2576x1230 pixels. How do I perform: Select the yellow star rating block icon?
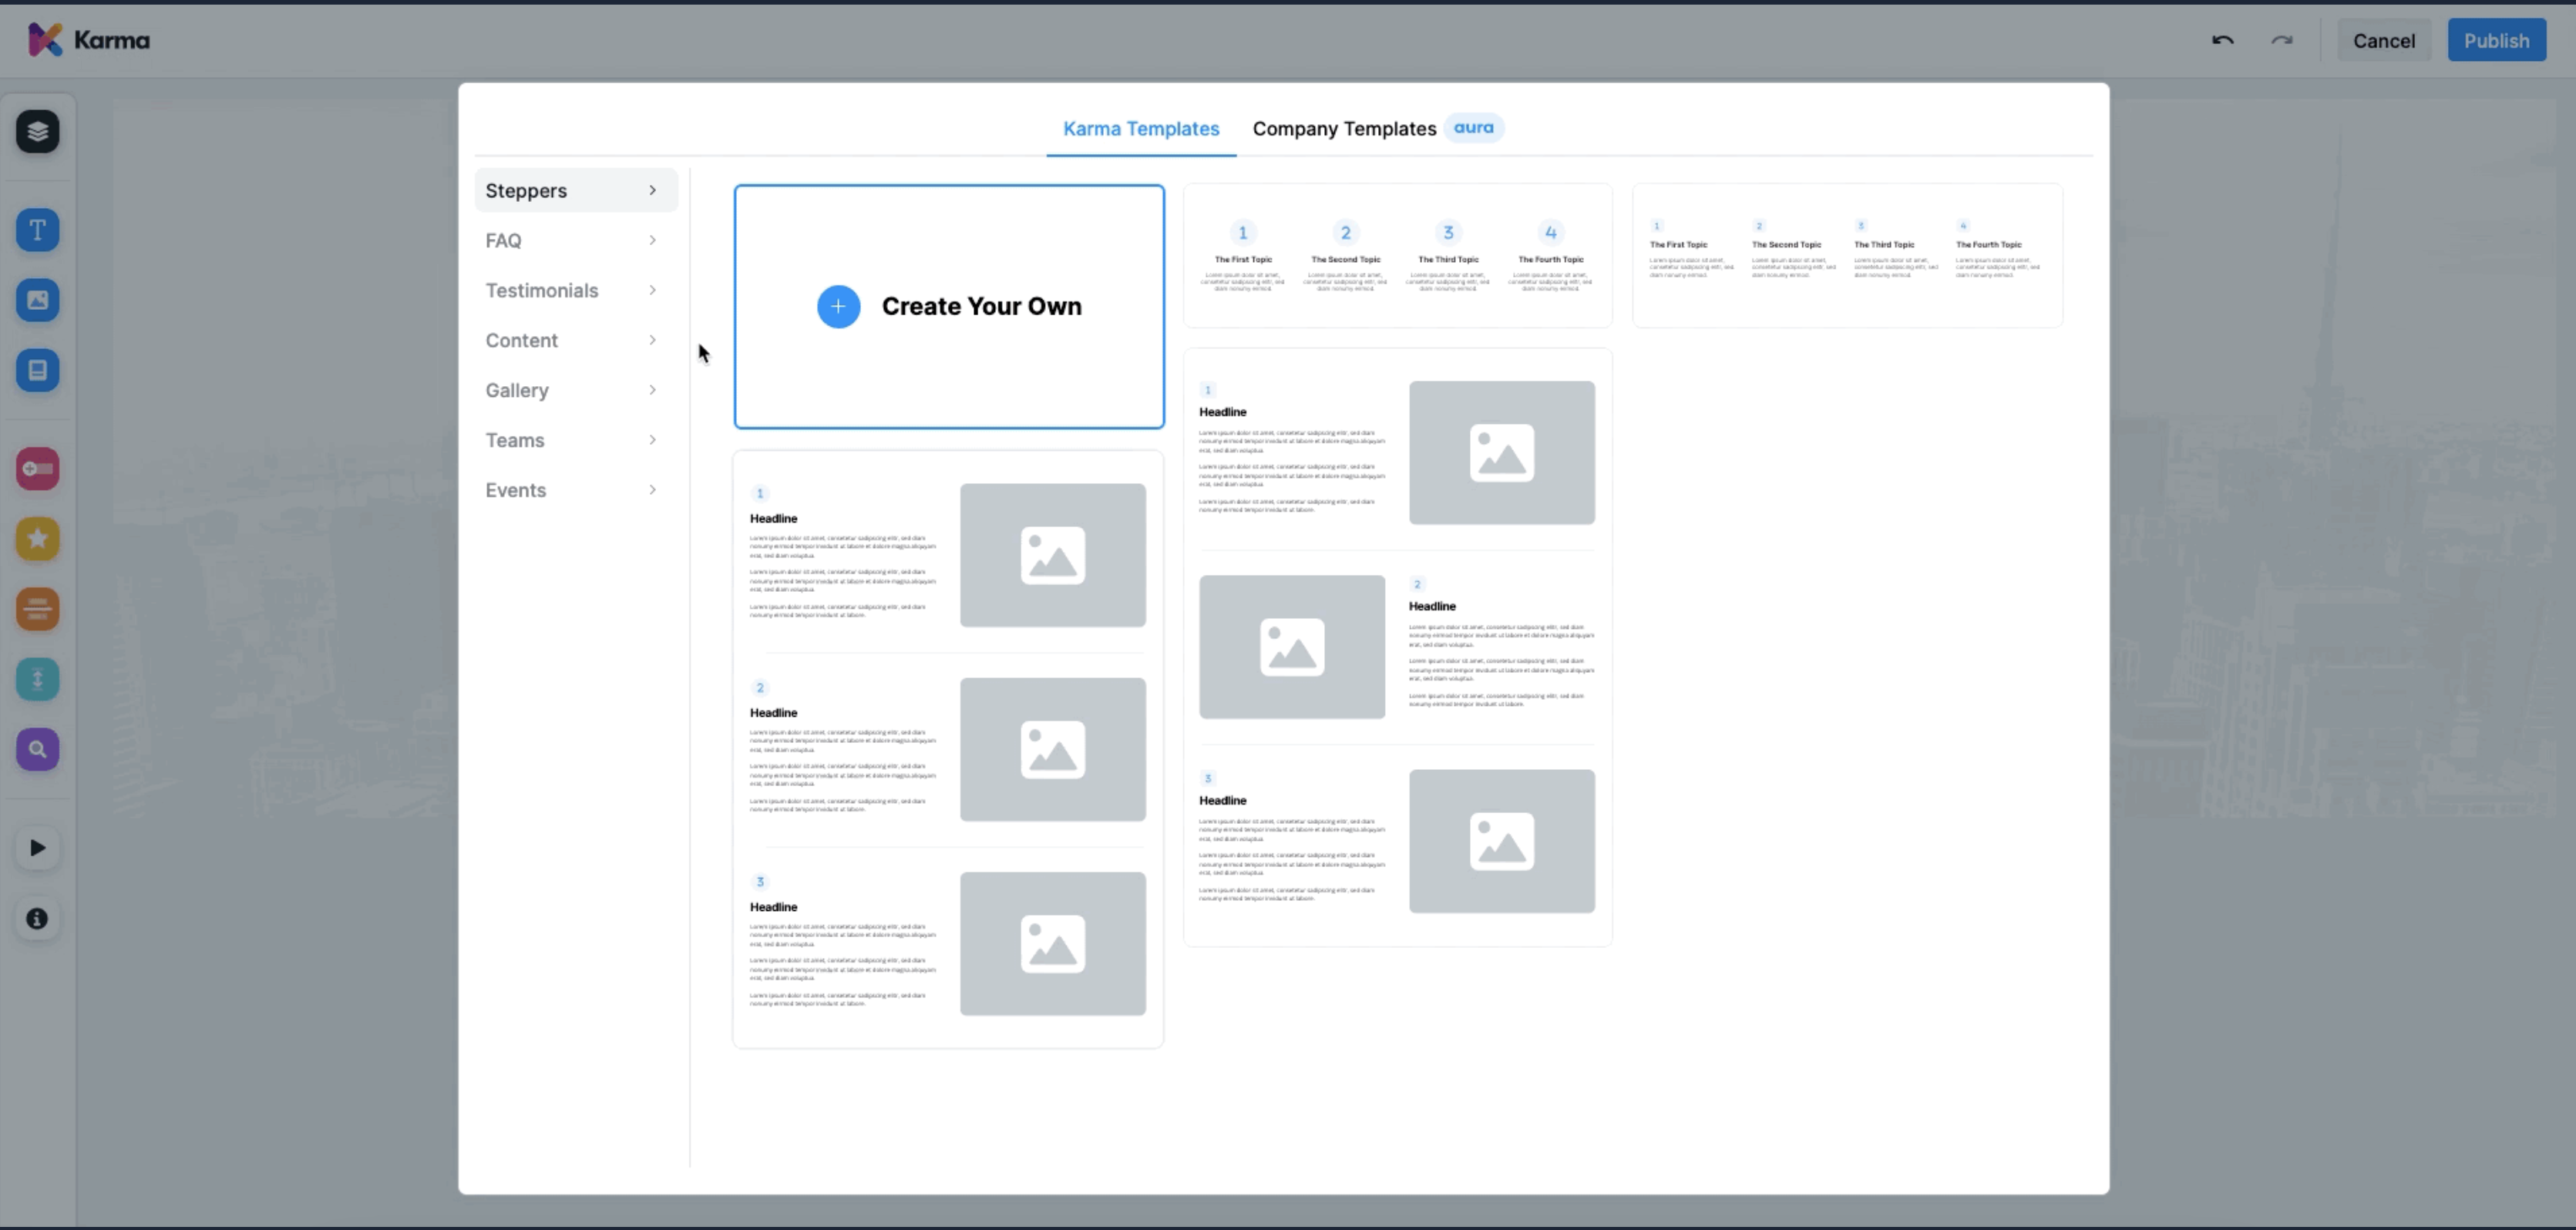pyautogui.click(x=37, y=539)
